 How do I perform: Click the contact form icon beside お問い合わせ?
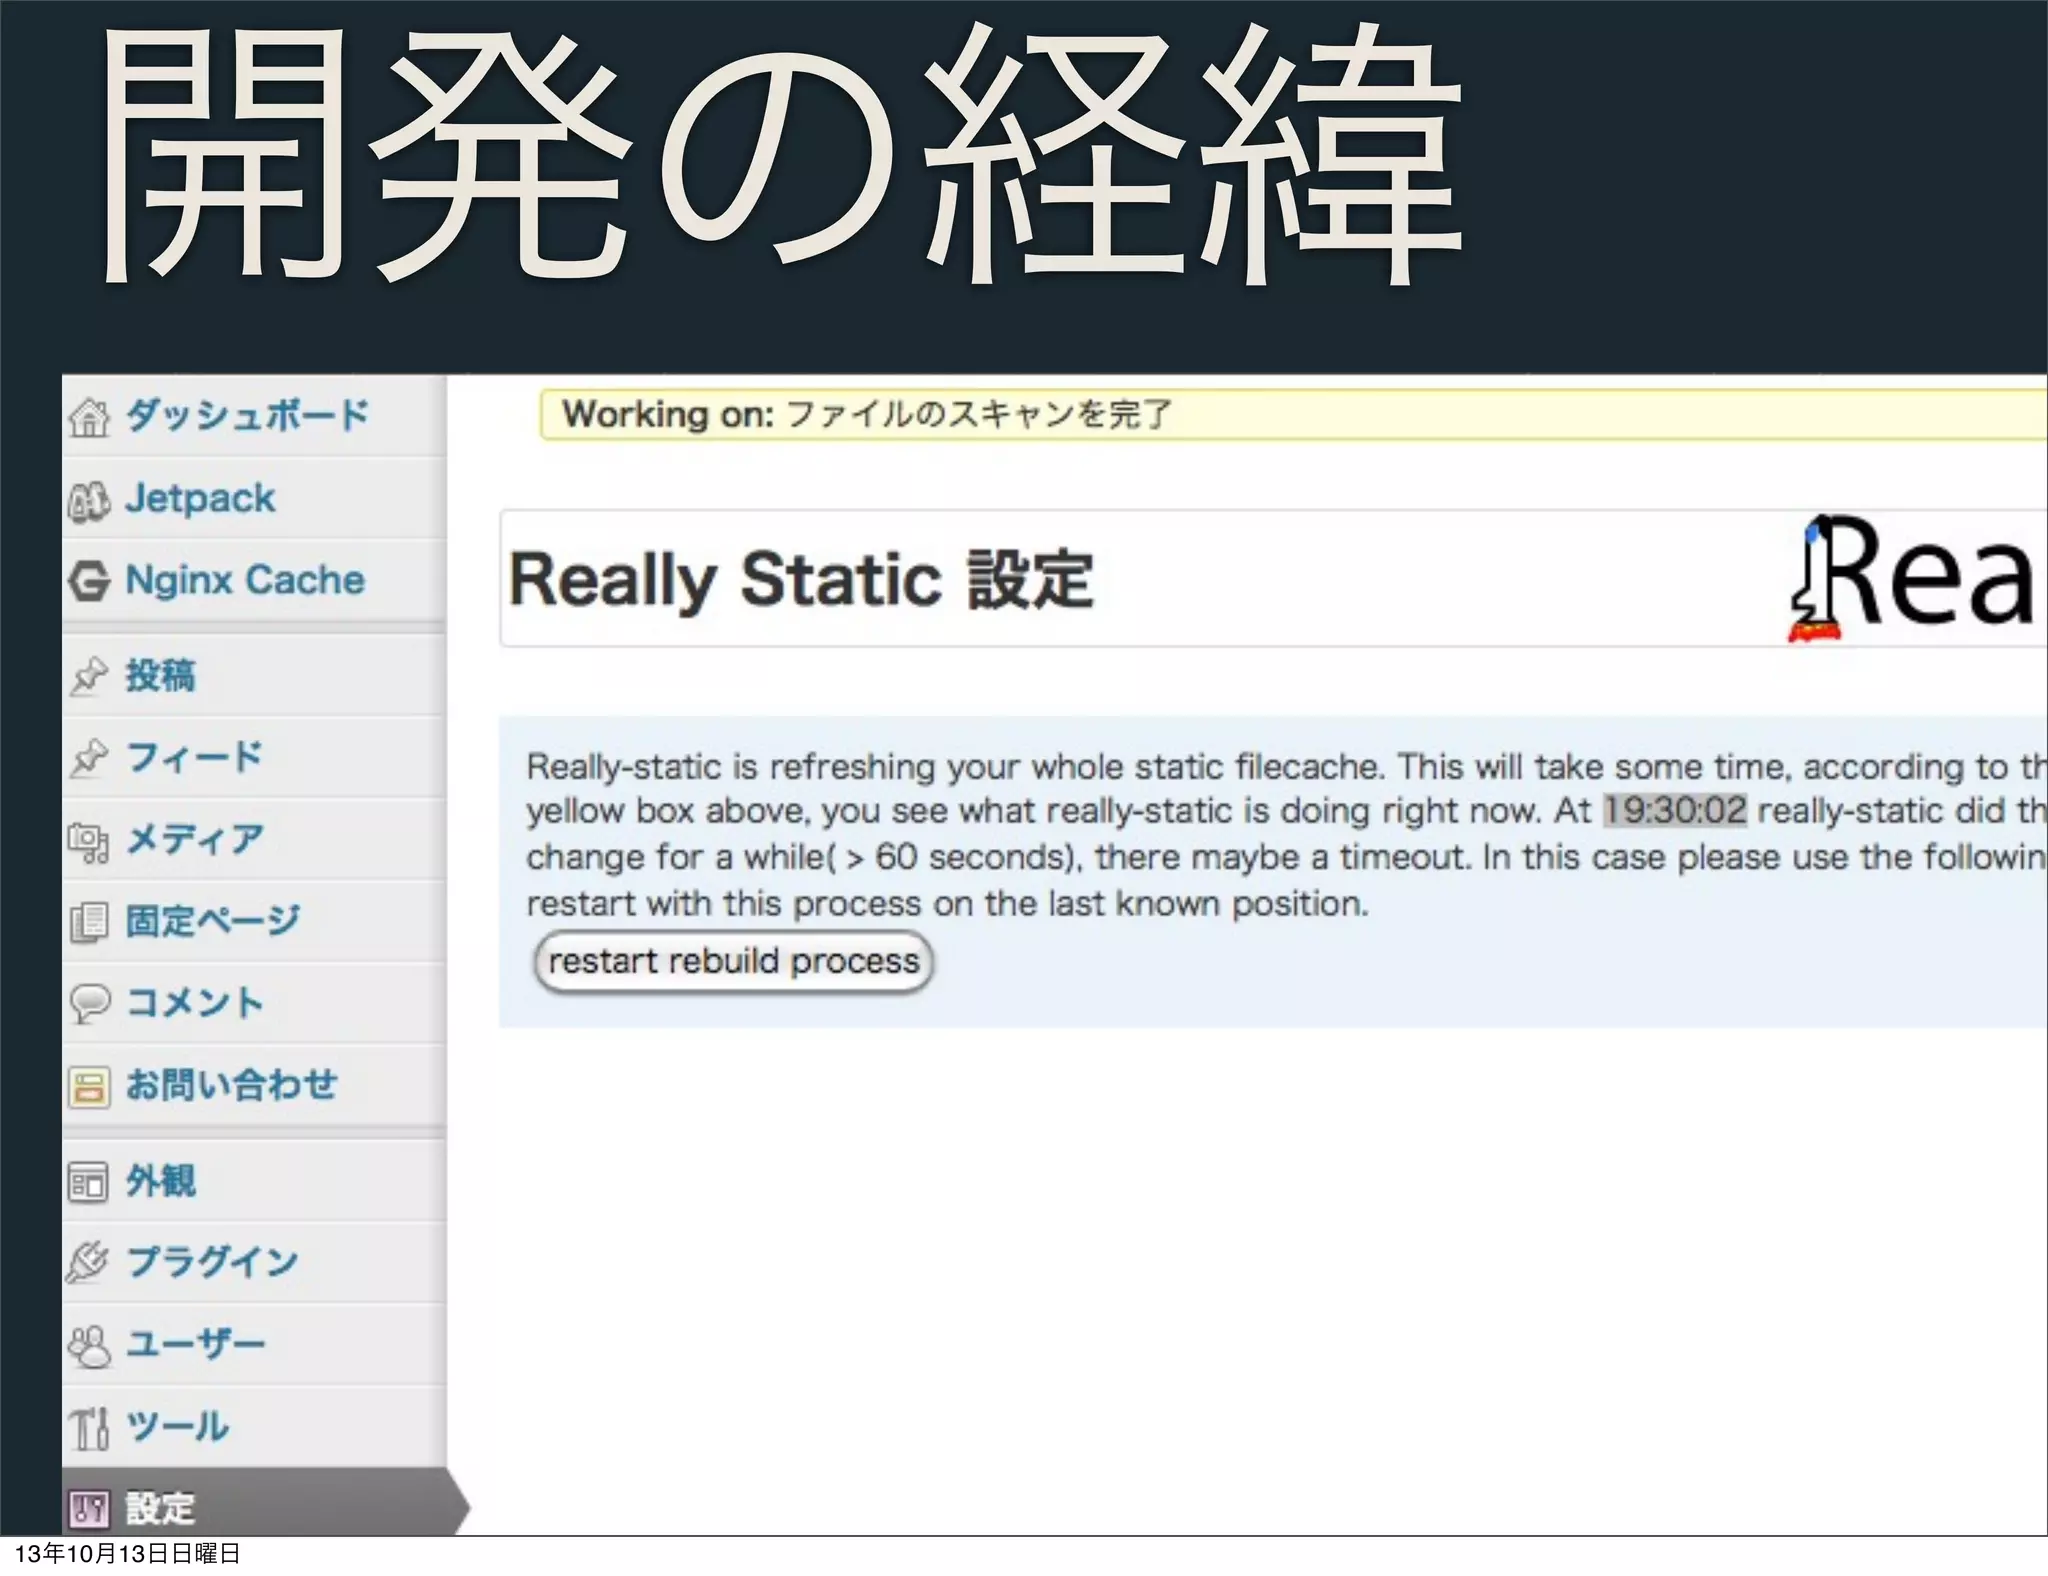click(89, 1086)
